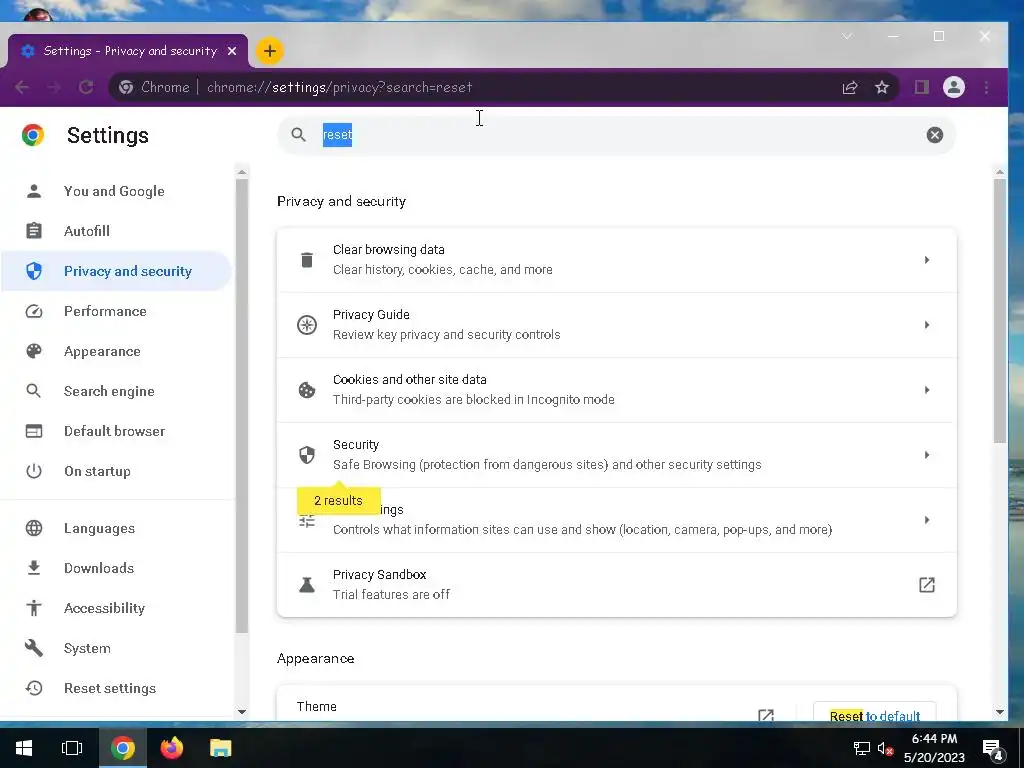Open Search engine settings

[116, 391]
